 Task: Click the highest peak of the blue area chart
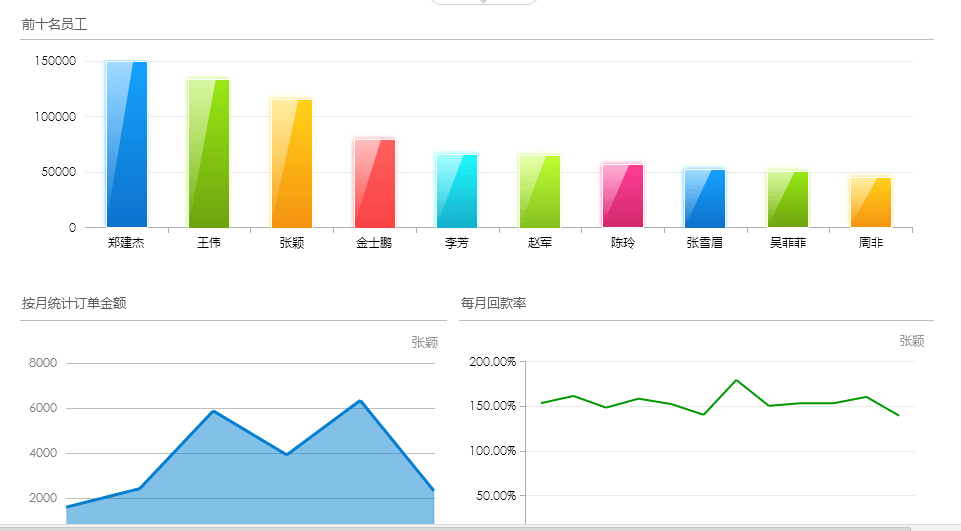click(360, 401)
